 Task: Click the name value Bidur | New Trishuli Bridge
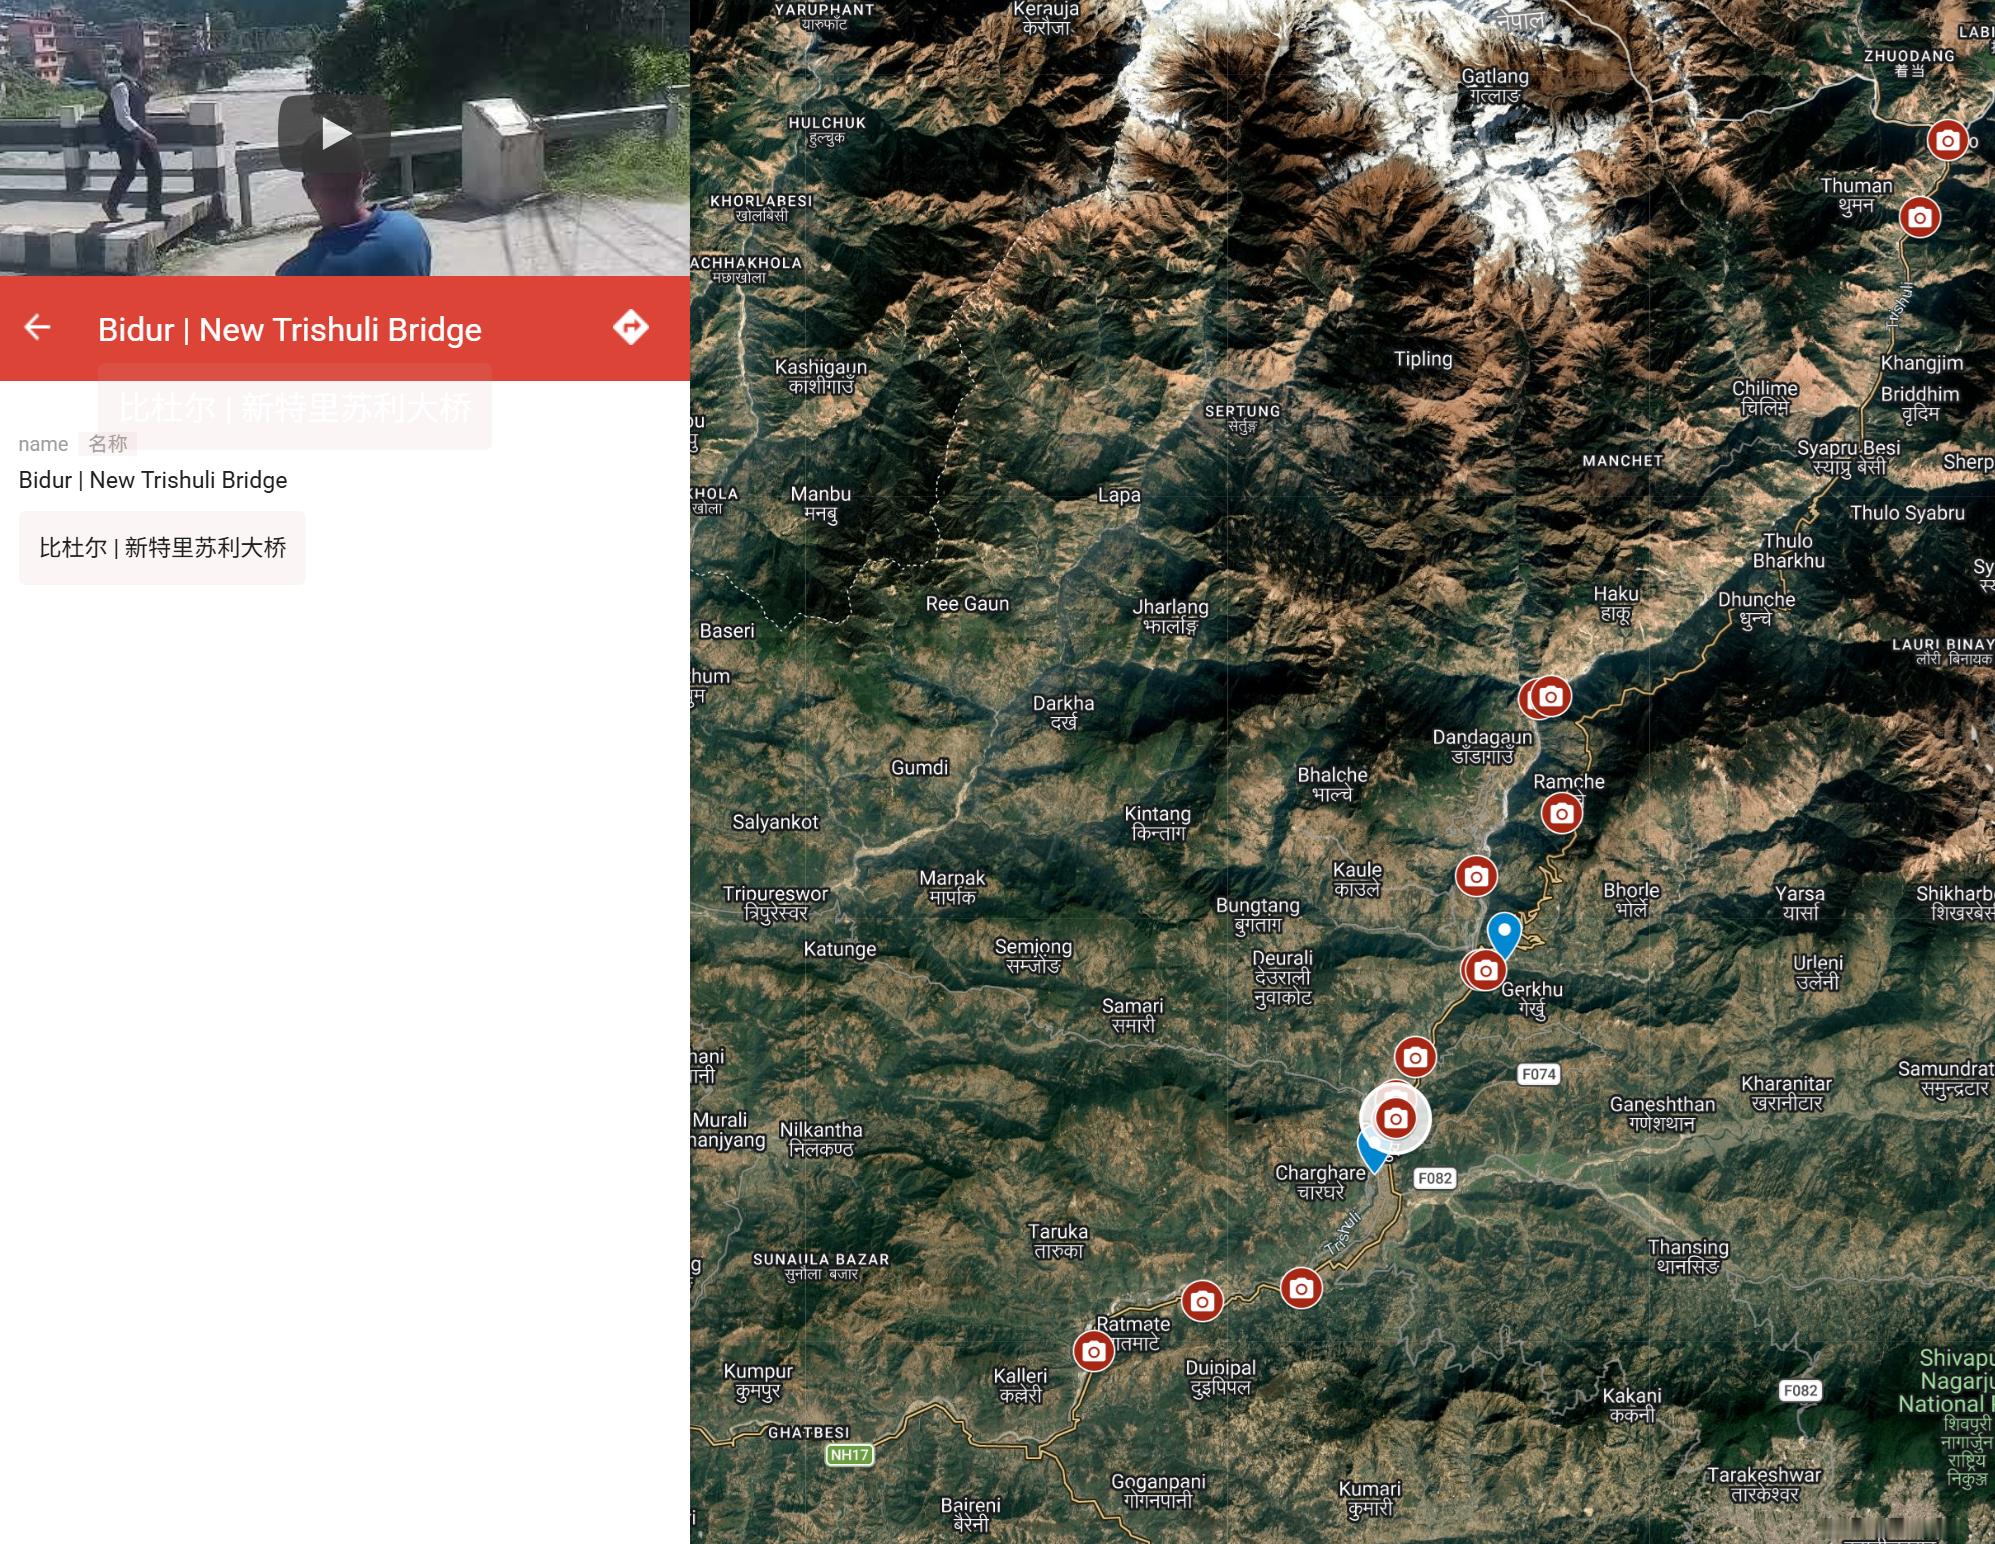(x=153, y=480)
